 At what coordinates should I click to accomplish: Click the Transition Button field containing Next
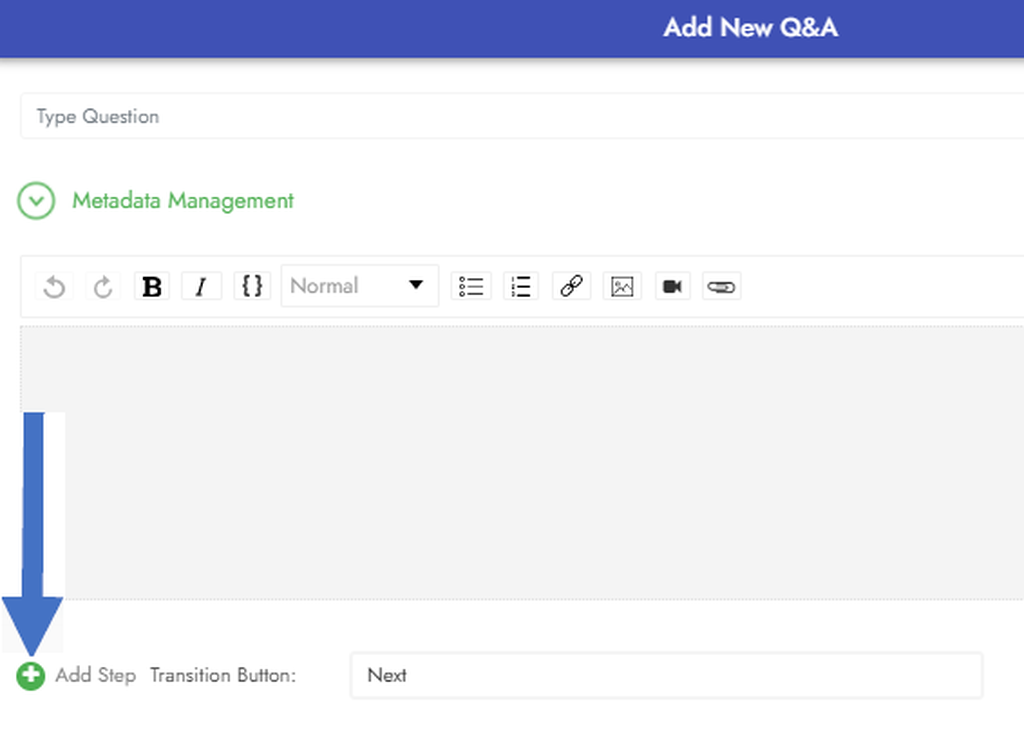pos(666,675)
